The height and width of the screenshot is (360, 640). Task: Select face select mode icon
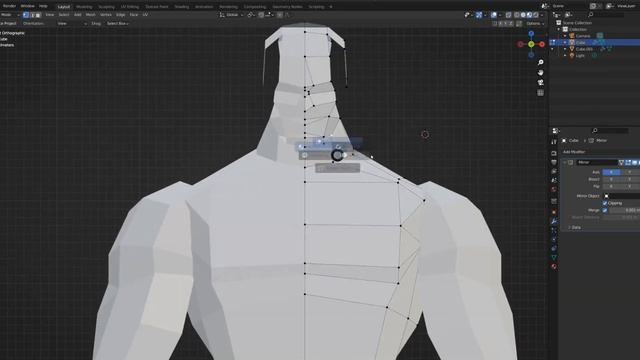[x=38, y=15]
